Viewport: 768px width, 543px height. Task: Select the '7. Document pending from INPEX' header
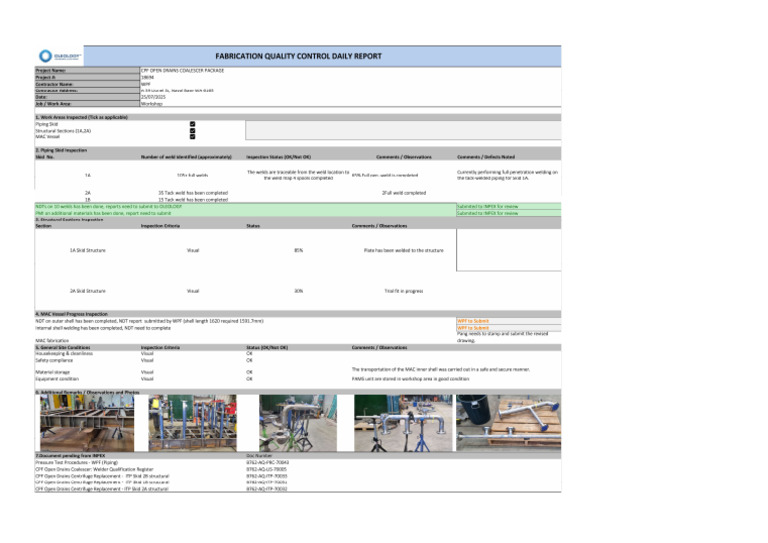(x=298, y=455)
